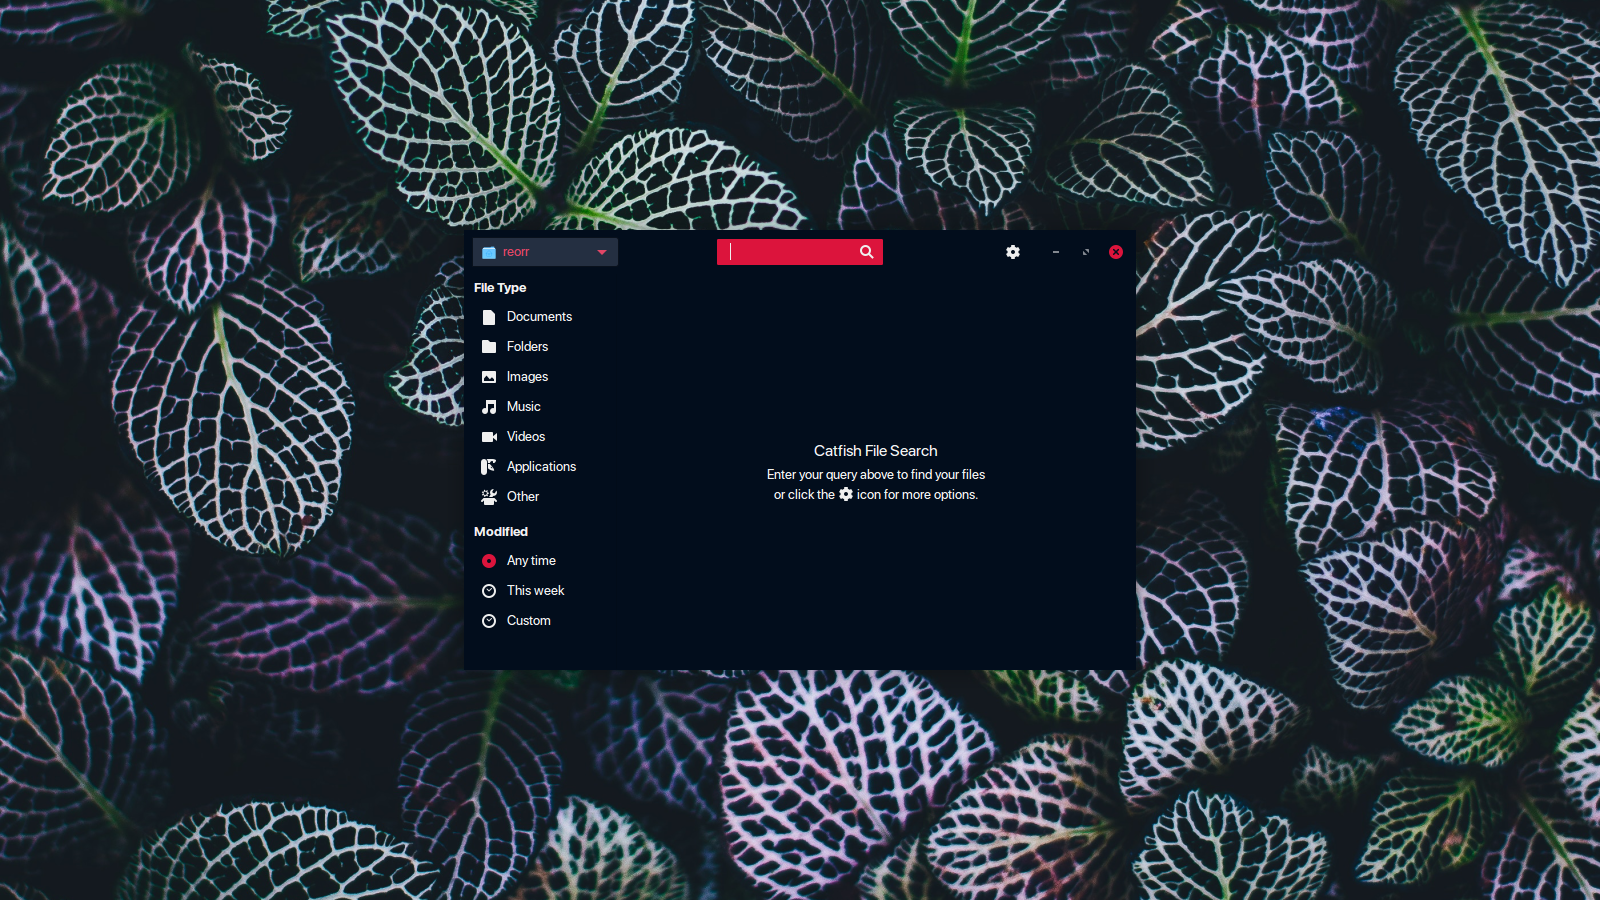This screenshot has height=900, width=1600.
Task: Select Custom modified date filter
Action: point(528,621)
